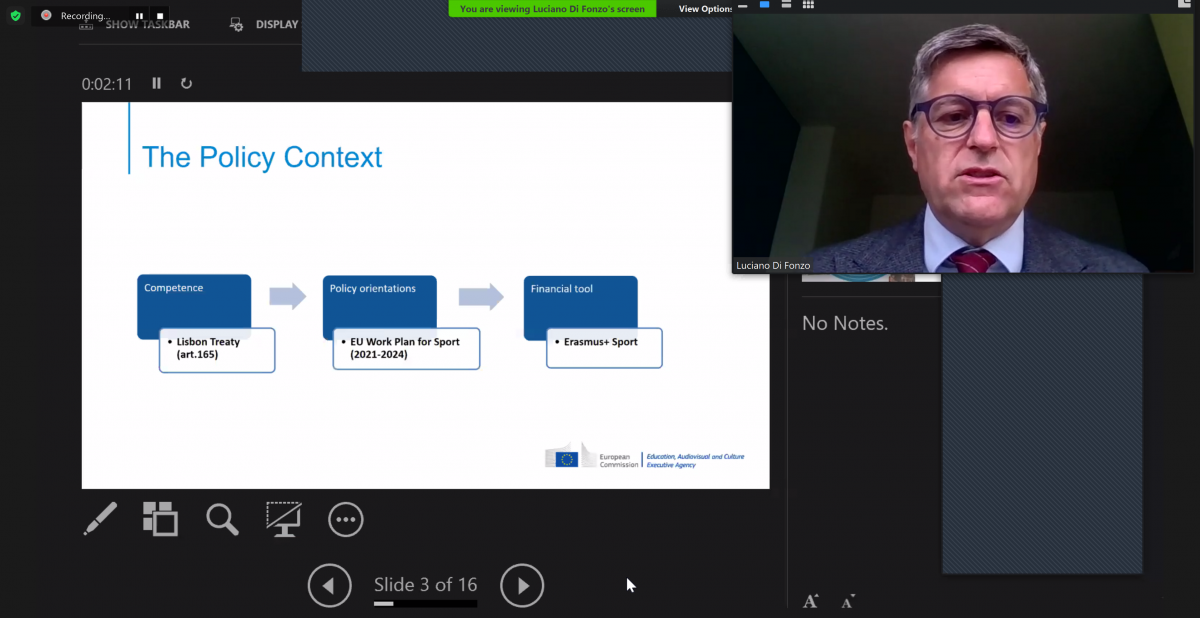The width and height of the screenshot is (1200, 618).
Task: Open the see all slides view
Action: [160, 519]
